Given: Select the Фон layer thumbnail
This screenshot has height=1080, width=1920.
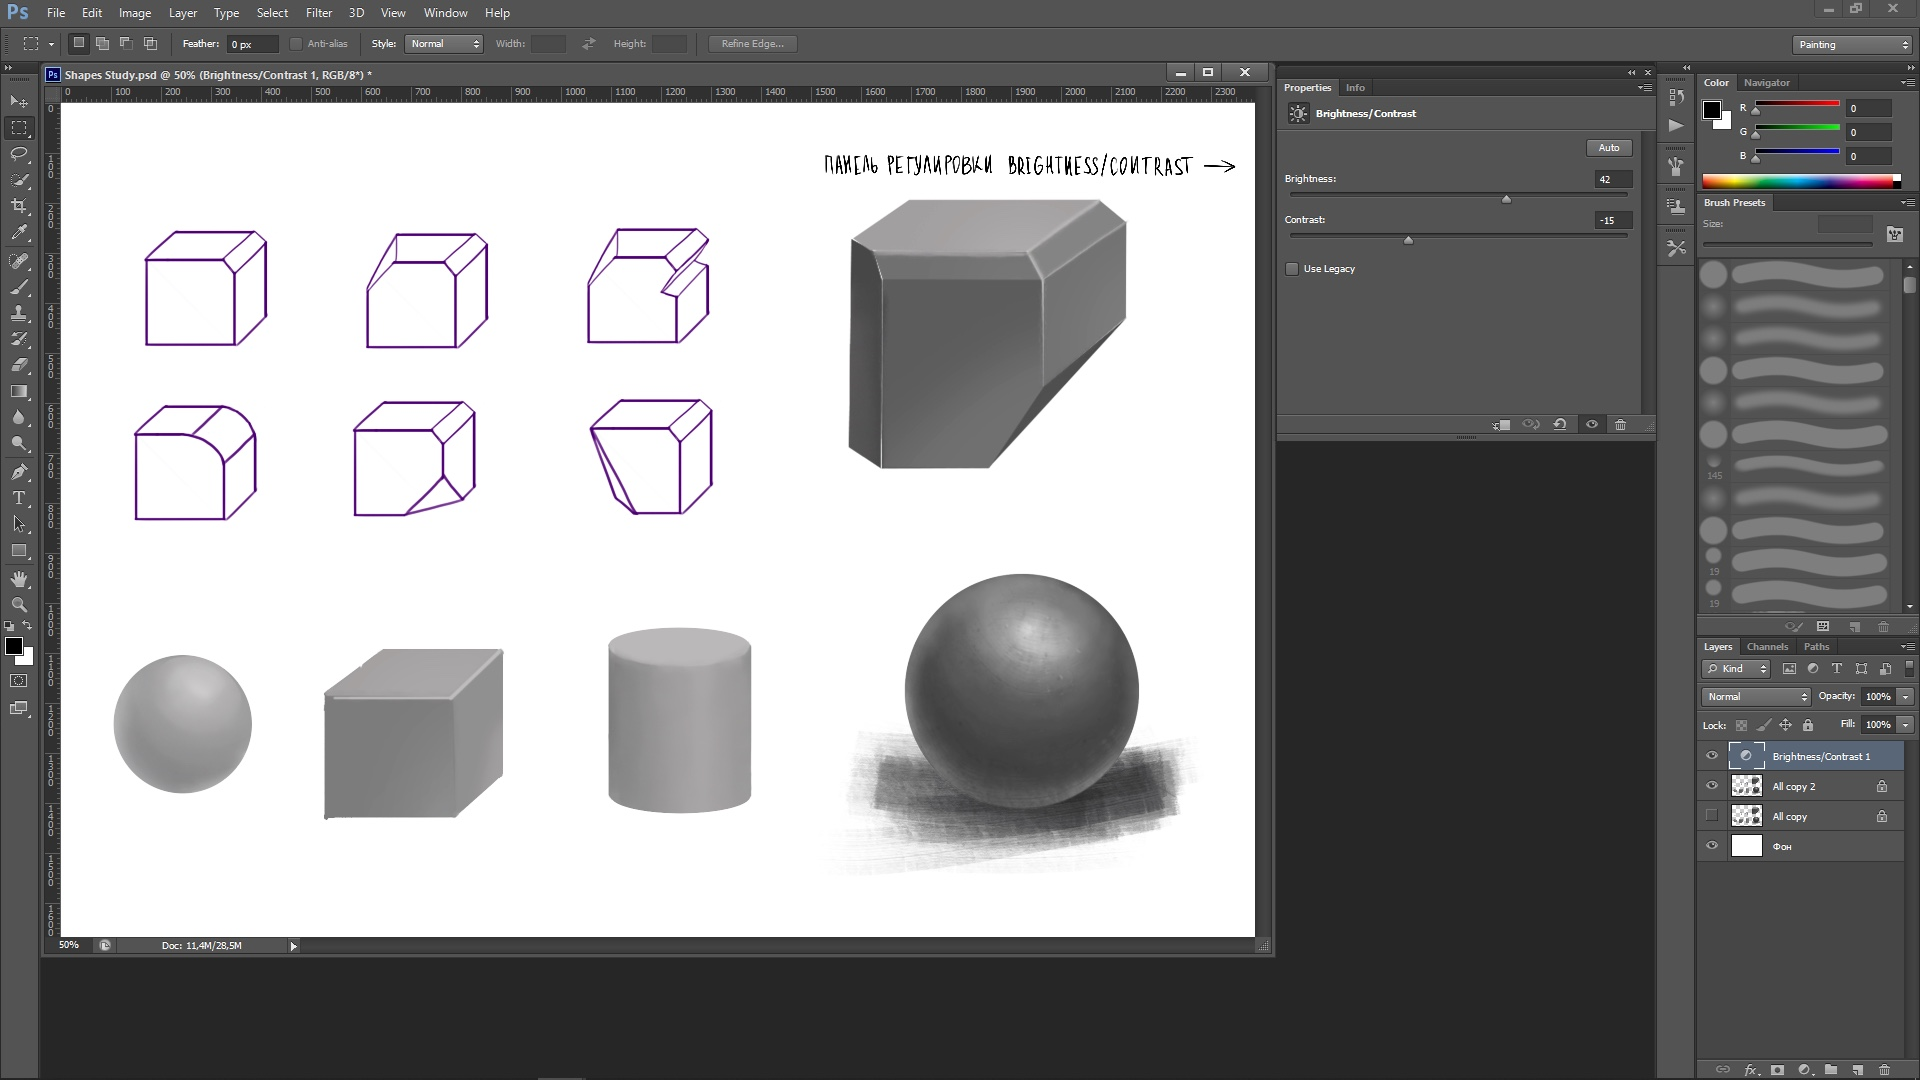Looking at the screenshot, I should [1746, 846].
